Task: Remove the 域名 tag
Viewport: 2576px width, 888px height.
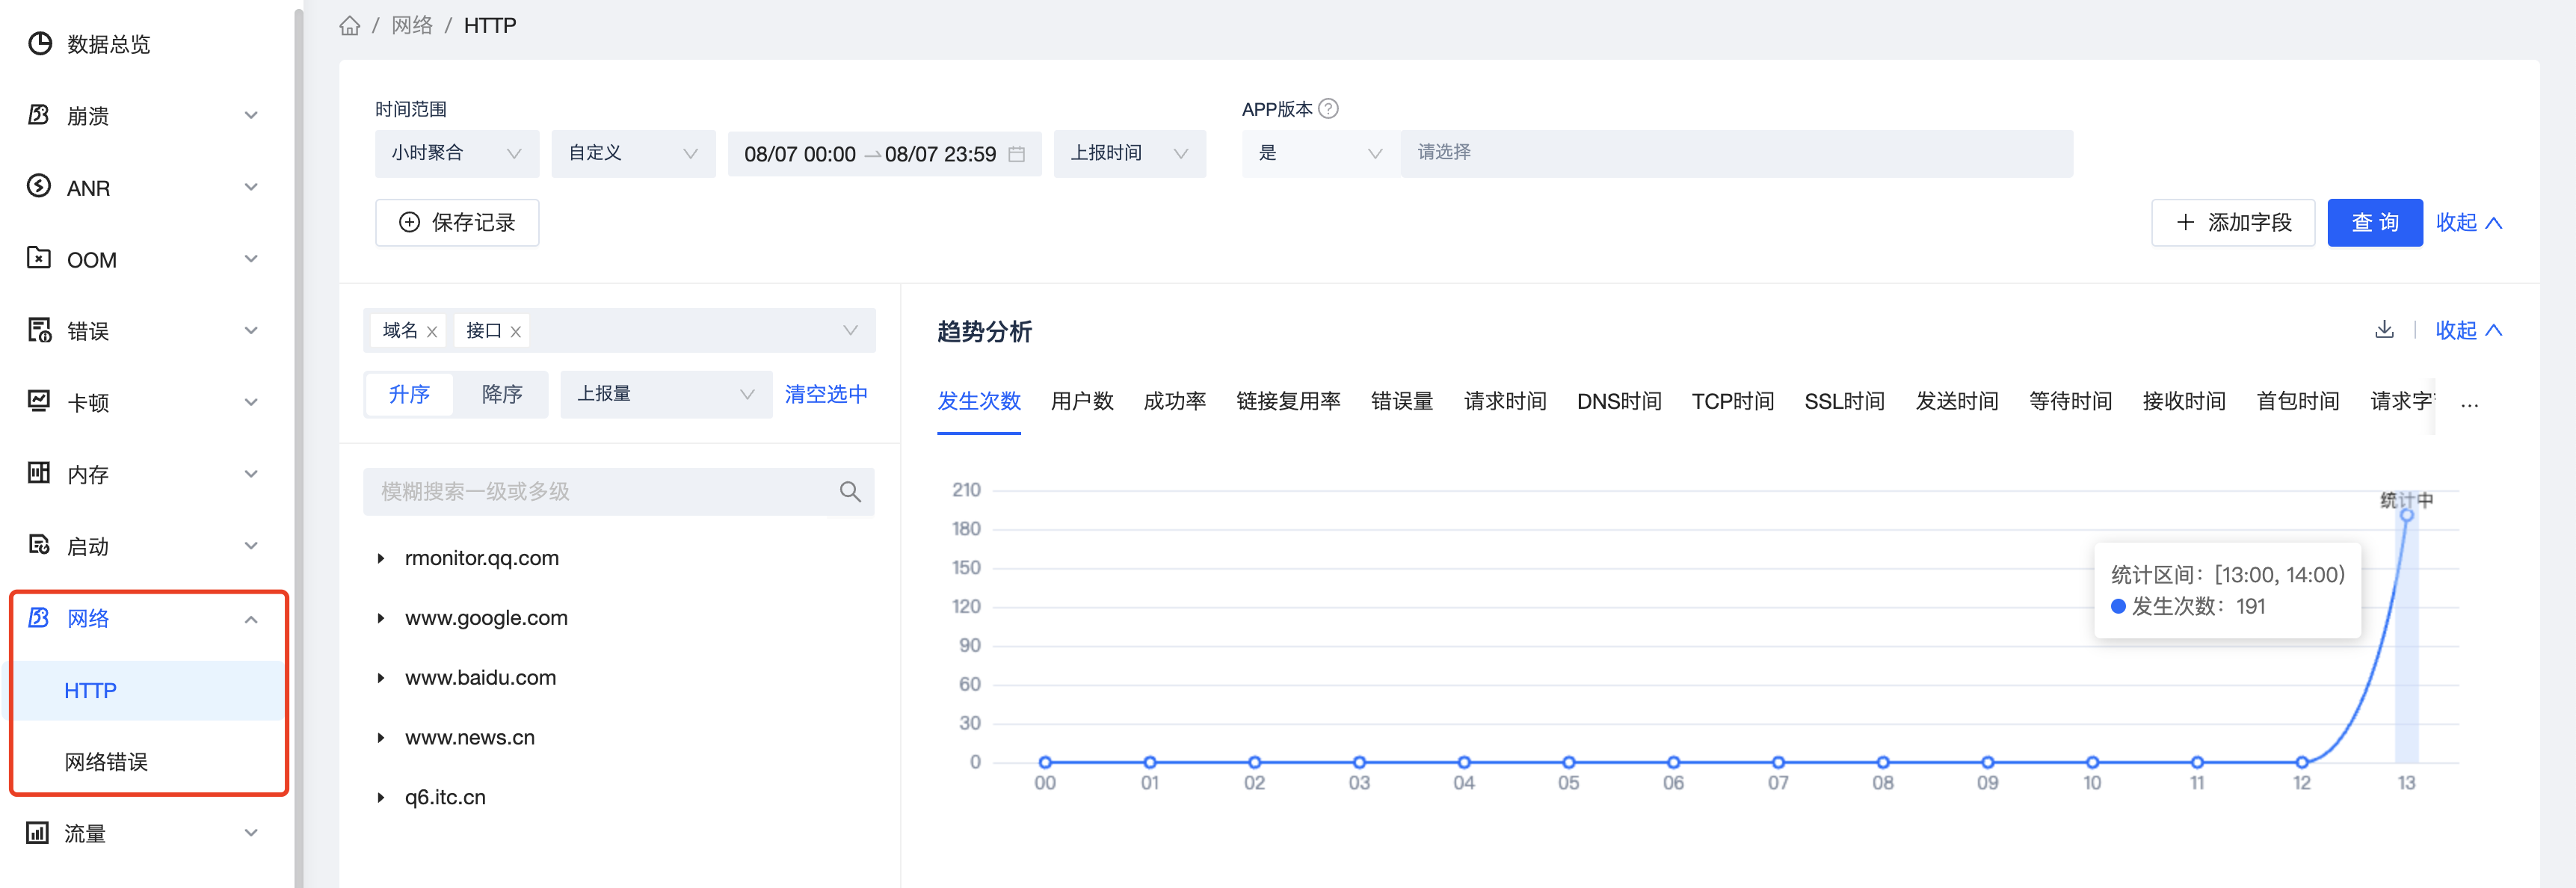Action: [x=432, y=332]
